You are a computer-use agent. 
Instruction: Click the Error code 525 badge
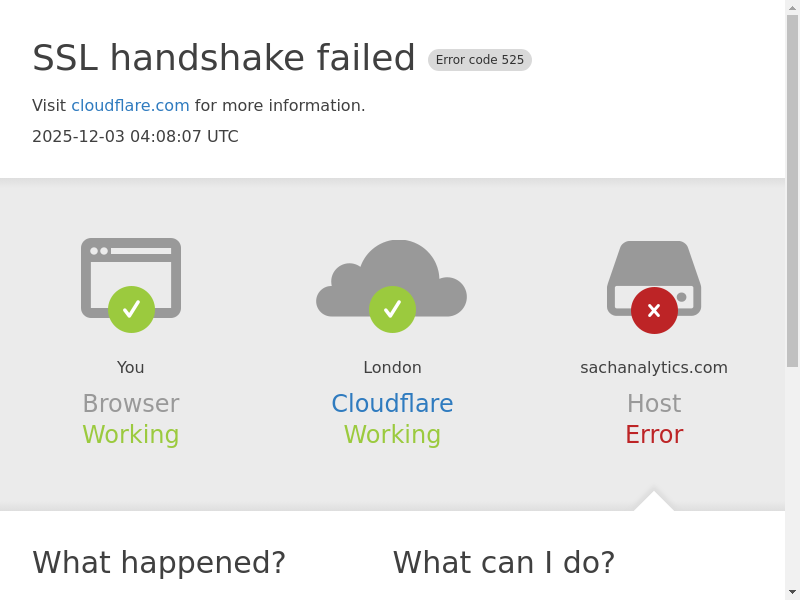click(x=480, y=60)
